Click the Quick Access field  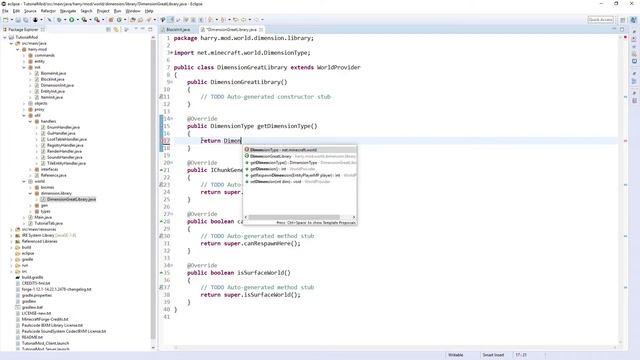click(600, 20)
